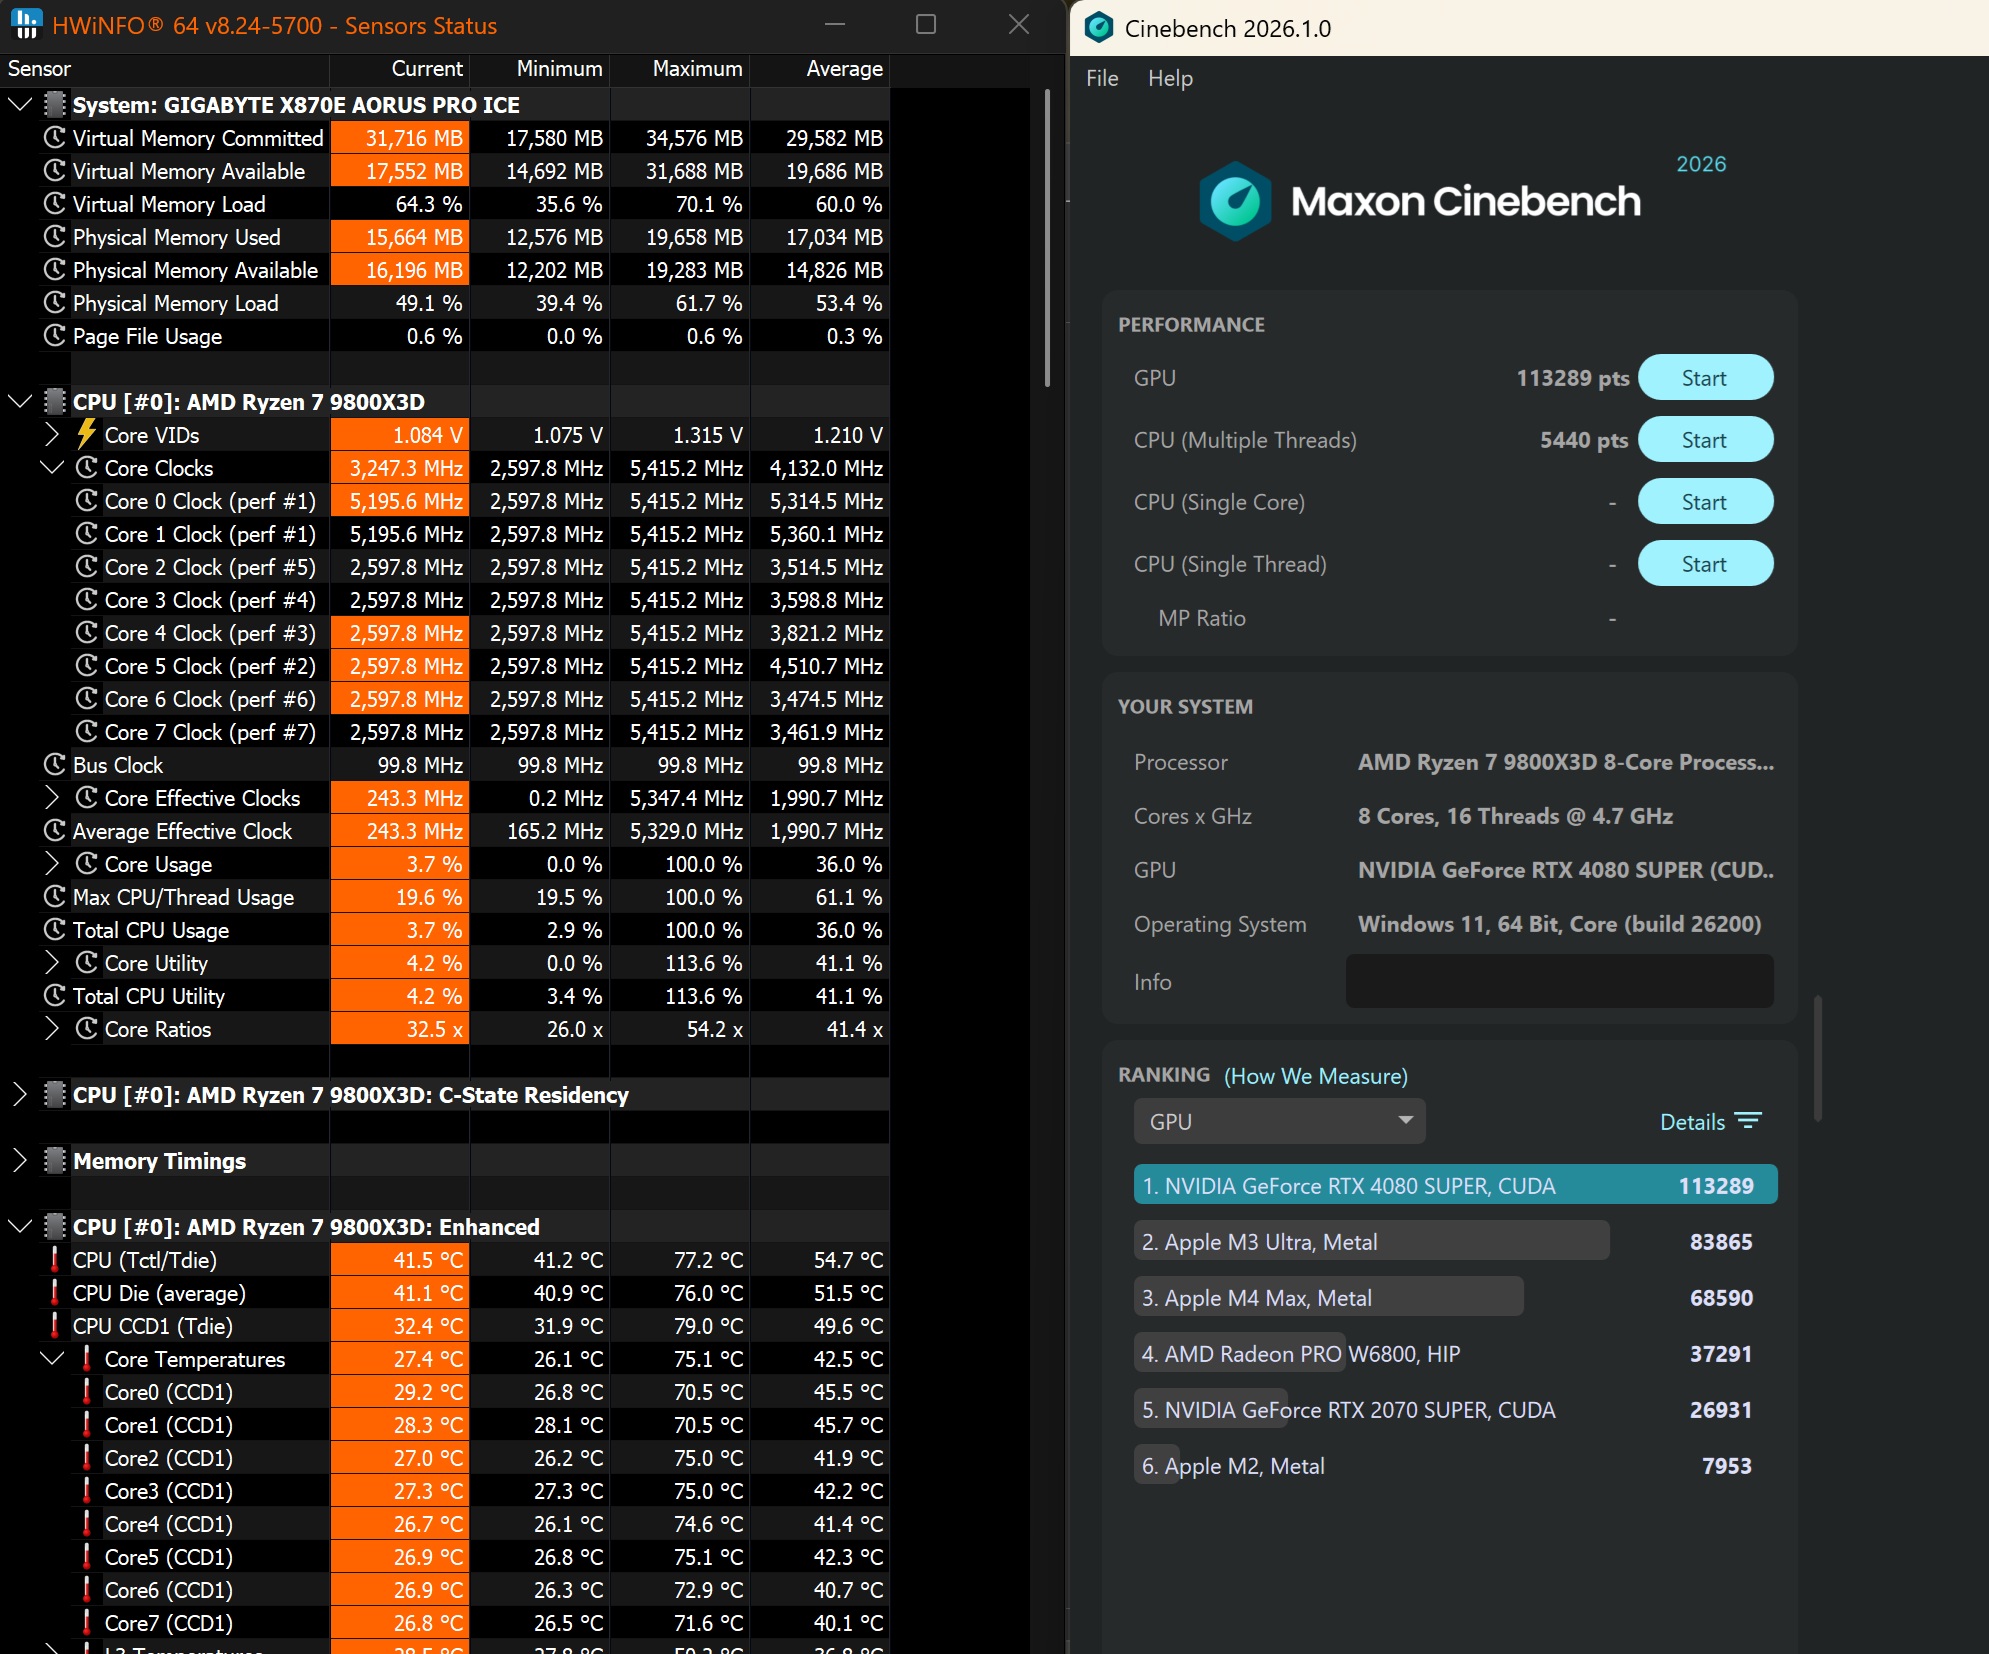Click into the Info text field
The width and height of the screenshot is (1989, 1654).
coord(1559,982)
